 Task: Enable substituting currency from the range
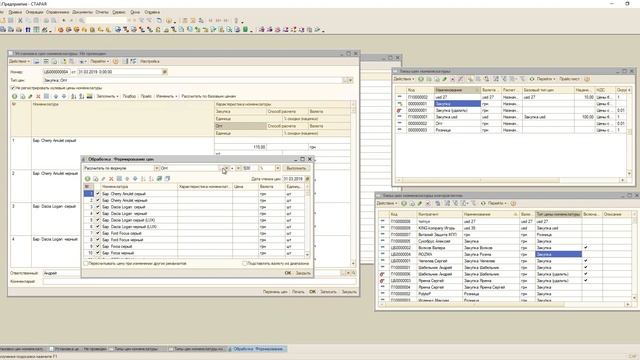[x=245, y=264]
